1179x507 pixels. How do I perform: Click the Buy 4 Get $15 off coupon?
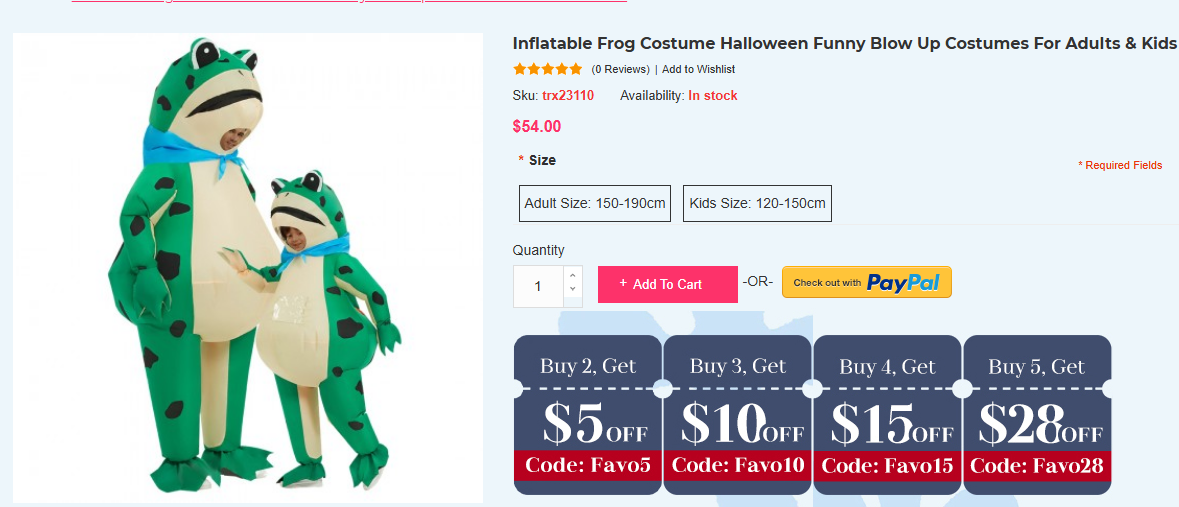(887, 414)
